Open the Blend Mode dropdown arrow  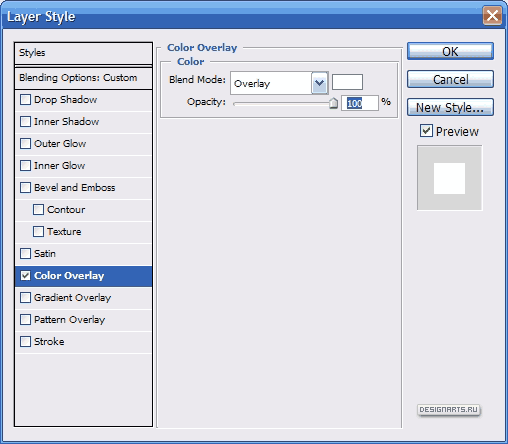[x=320, y=83]
